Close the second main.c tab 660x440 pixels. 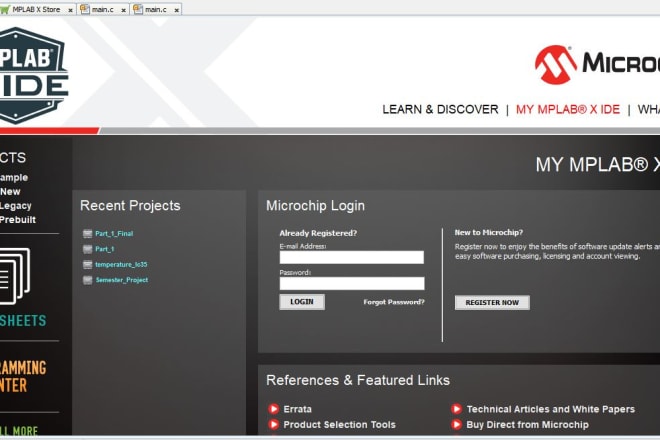pos(176,10)
